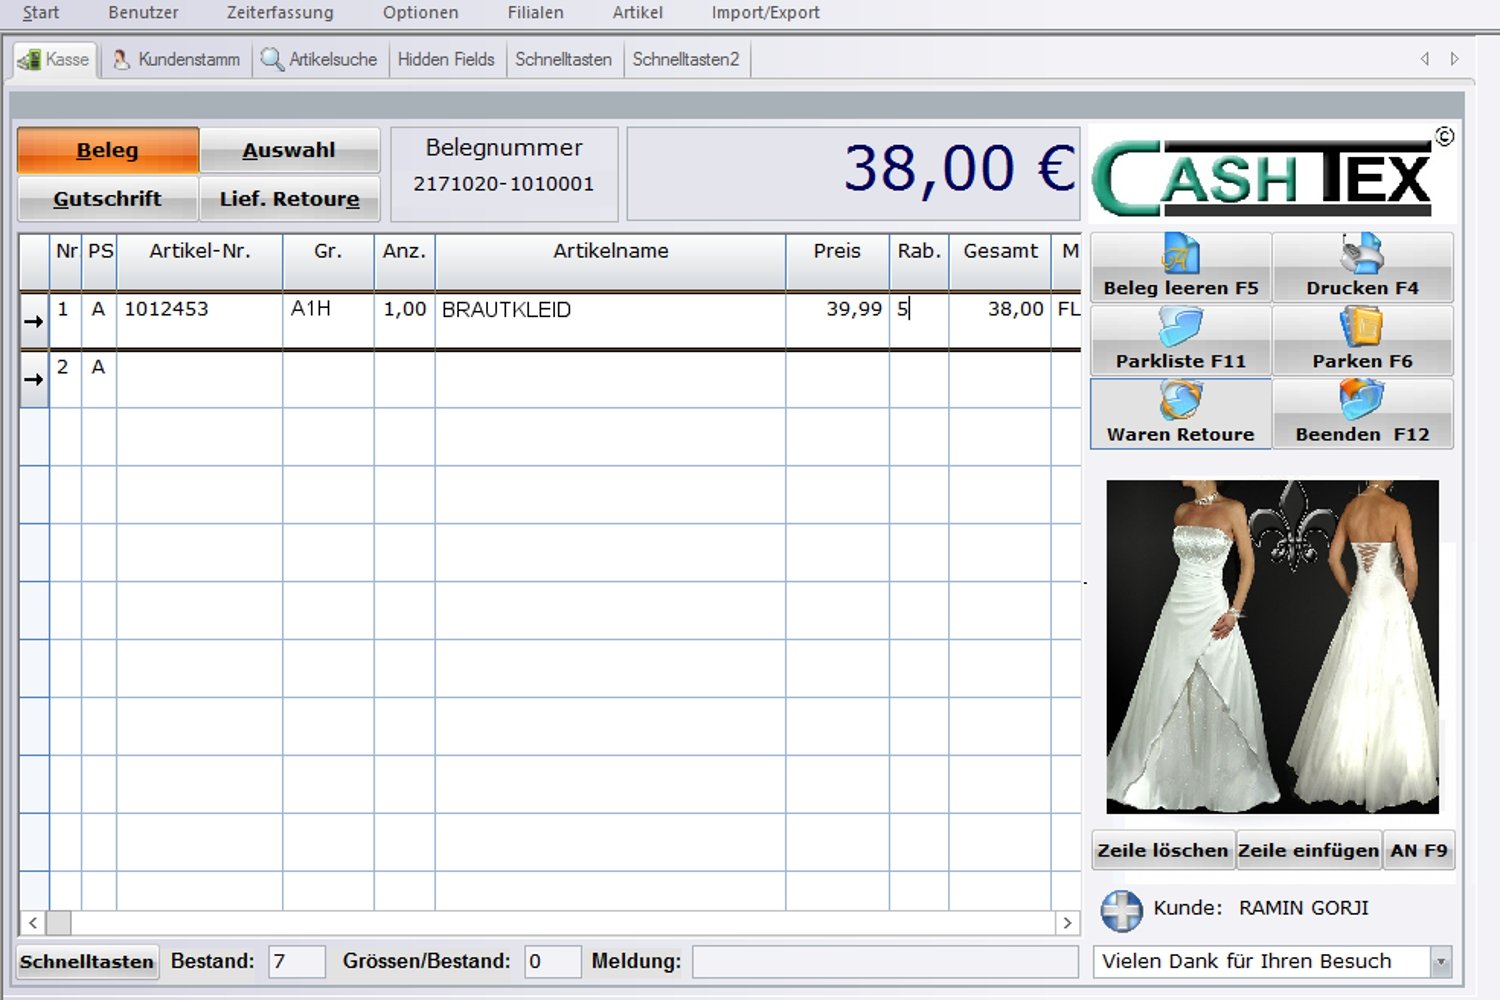
Task: Click the Zeile löschen button
Action: click(1163, 850)
